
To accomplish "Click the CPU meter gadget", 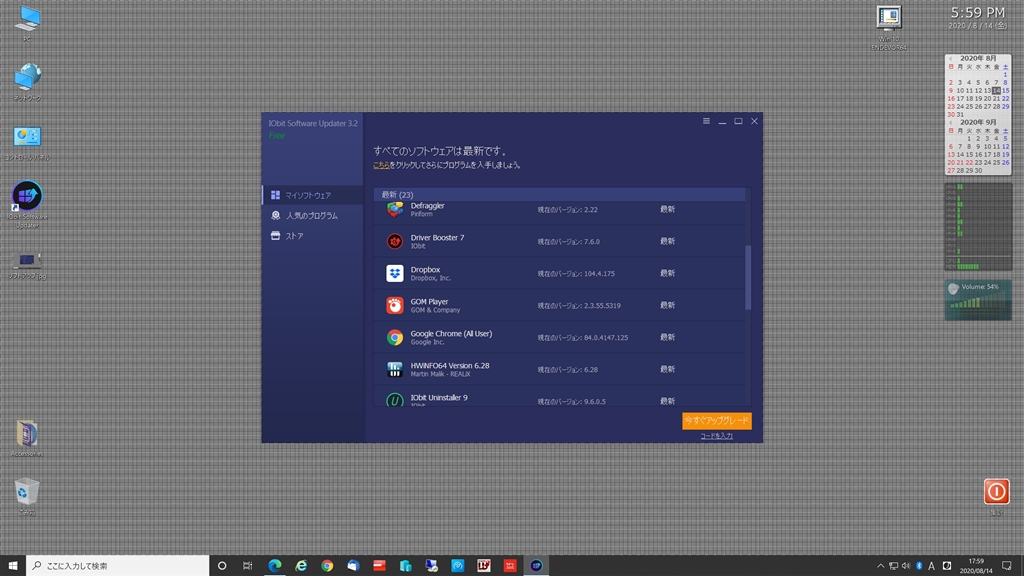I will [978, 227].
